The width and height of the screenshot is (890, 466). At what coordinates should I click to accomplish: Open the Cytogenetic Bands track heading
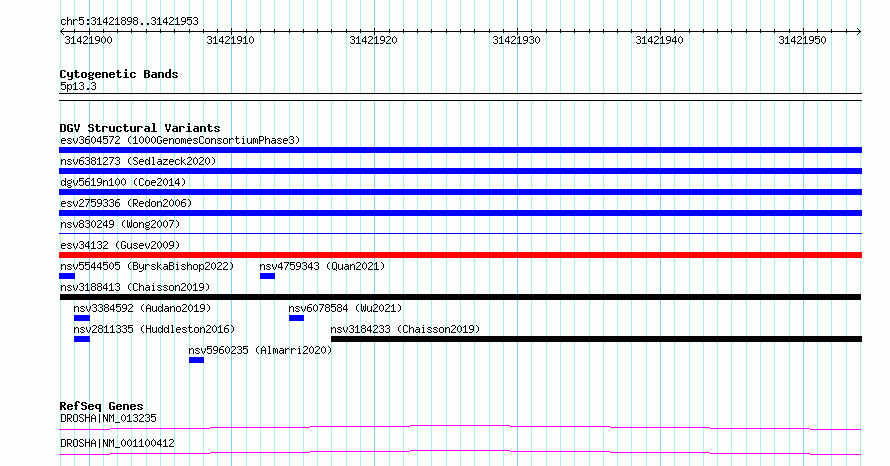pos(119,74)
